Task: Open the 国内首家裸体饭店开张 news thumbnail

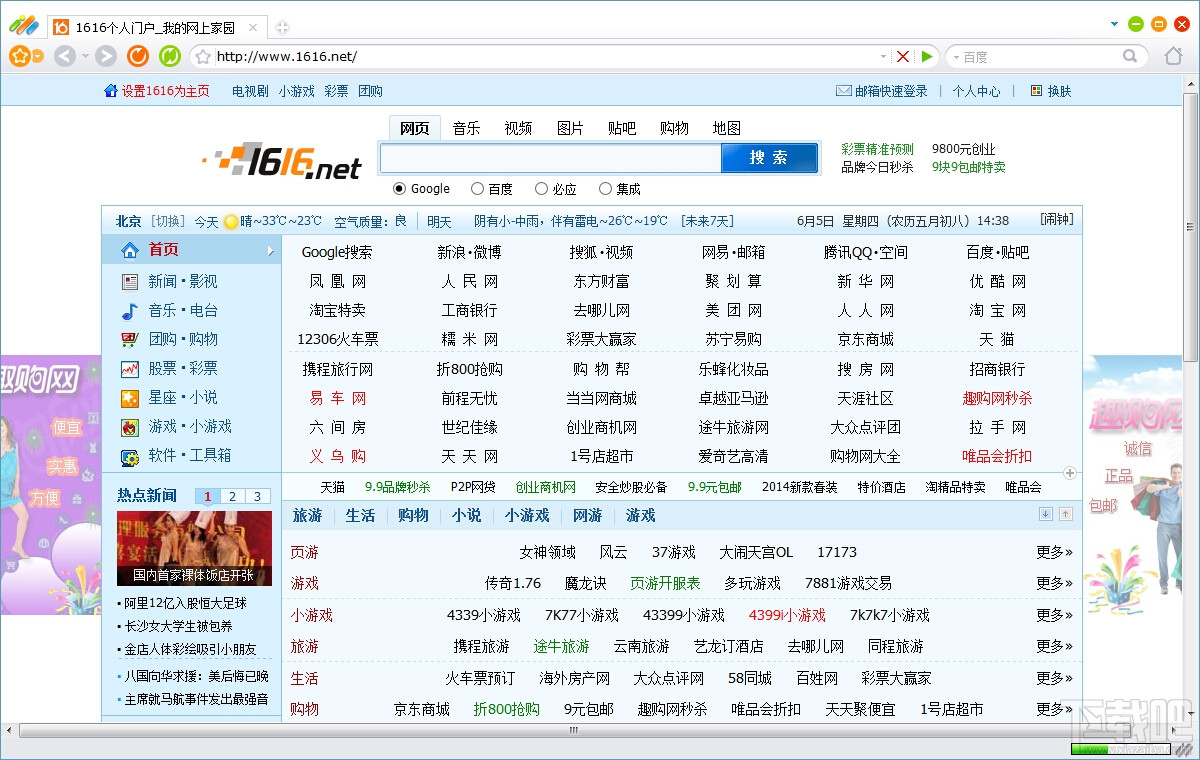Action: pyautogui.click(x=194, y=548)
